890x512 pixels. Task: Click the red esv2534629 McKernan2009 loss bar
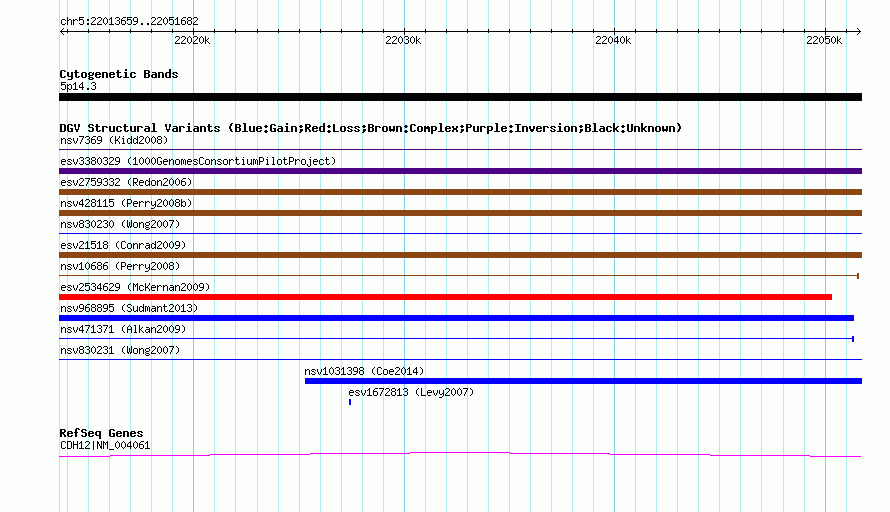(446, 297)
